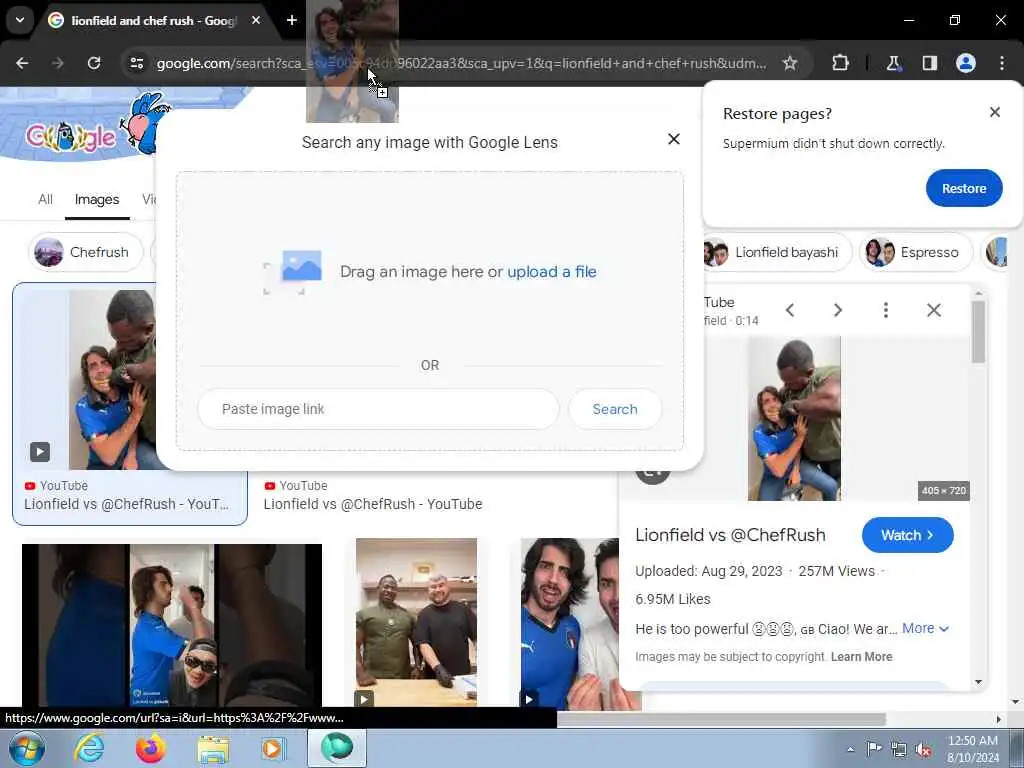Open the profile avatar icon
Screen dimensions: 1024x768
pos(966,63)
